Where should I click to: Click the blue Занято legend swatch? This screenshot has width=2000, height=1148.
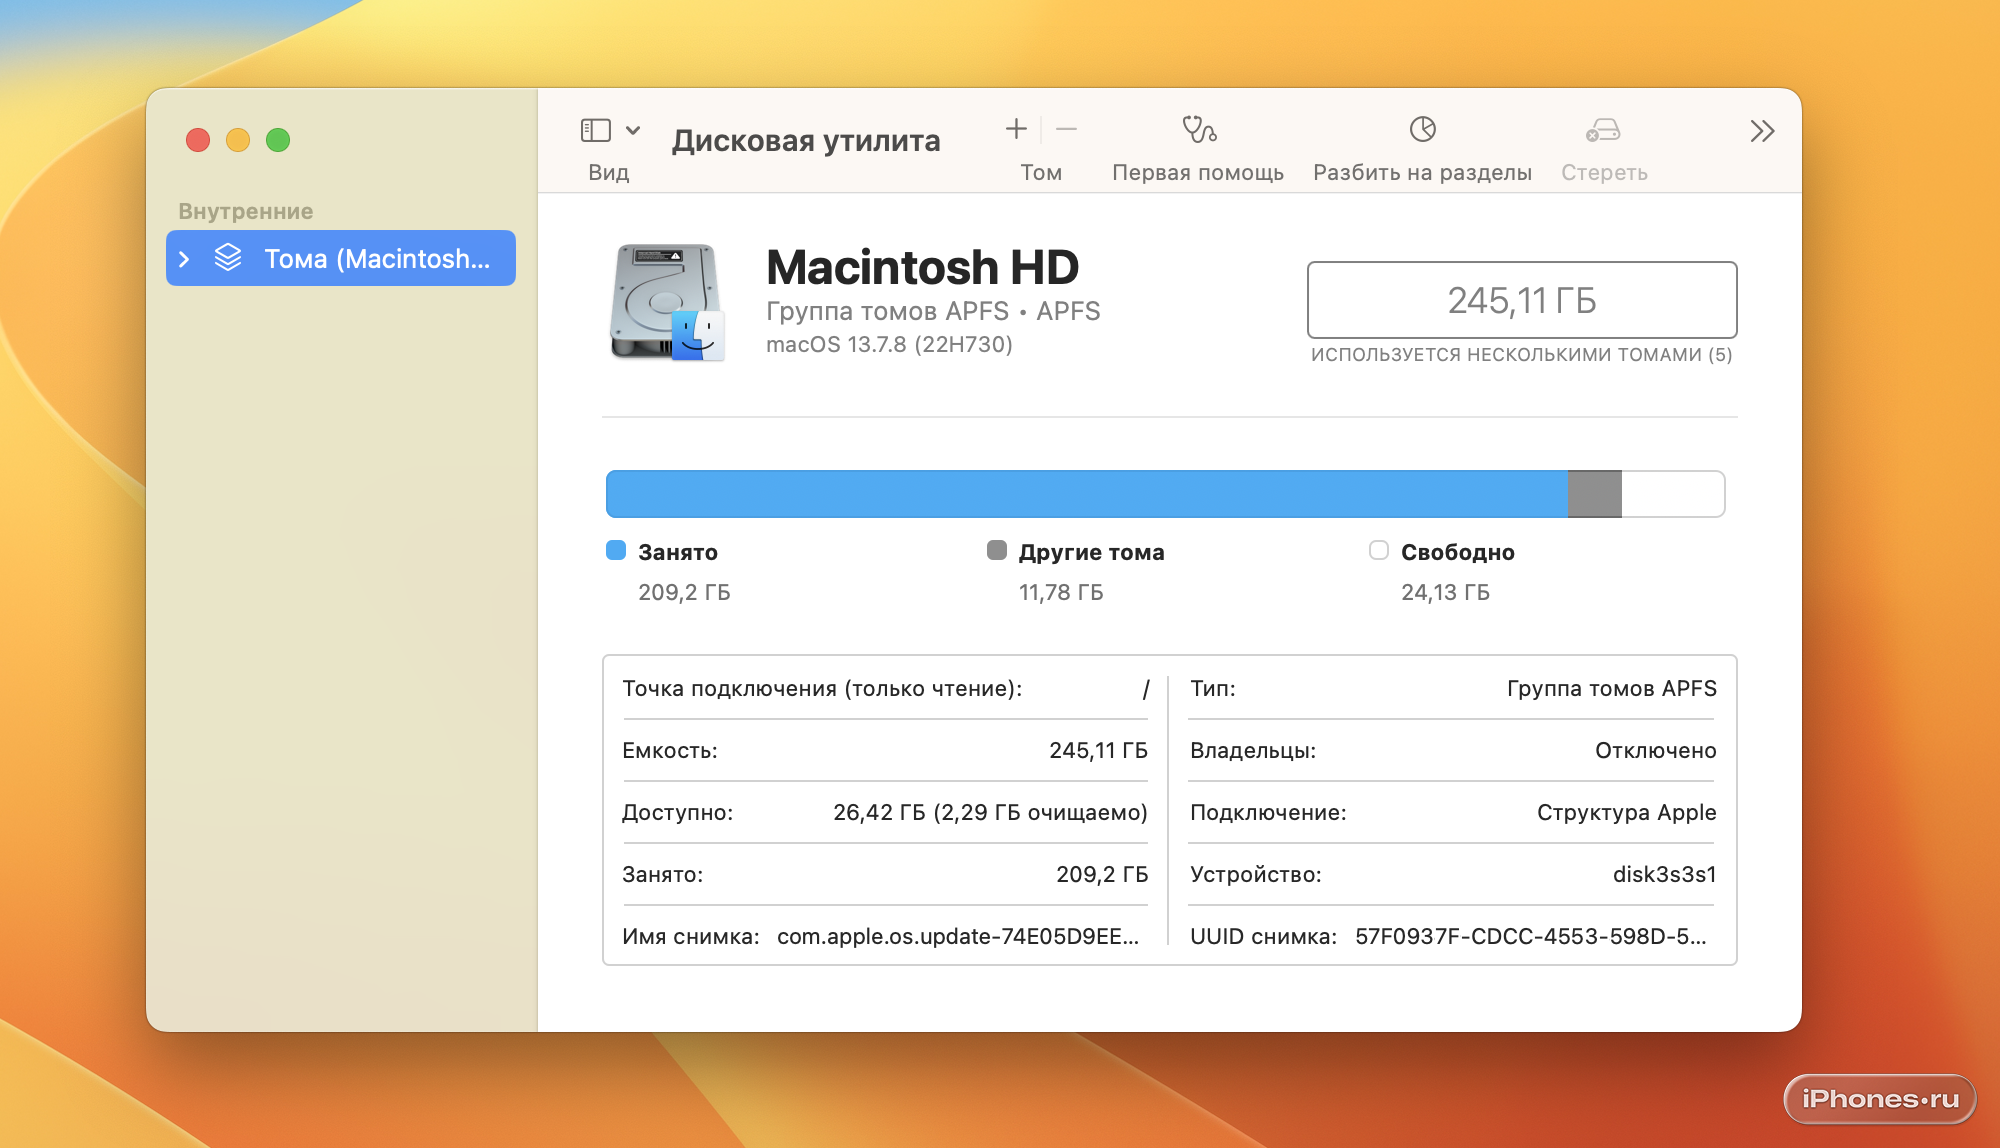coord(616,550)
